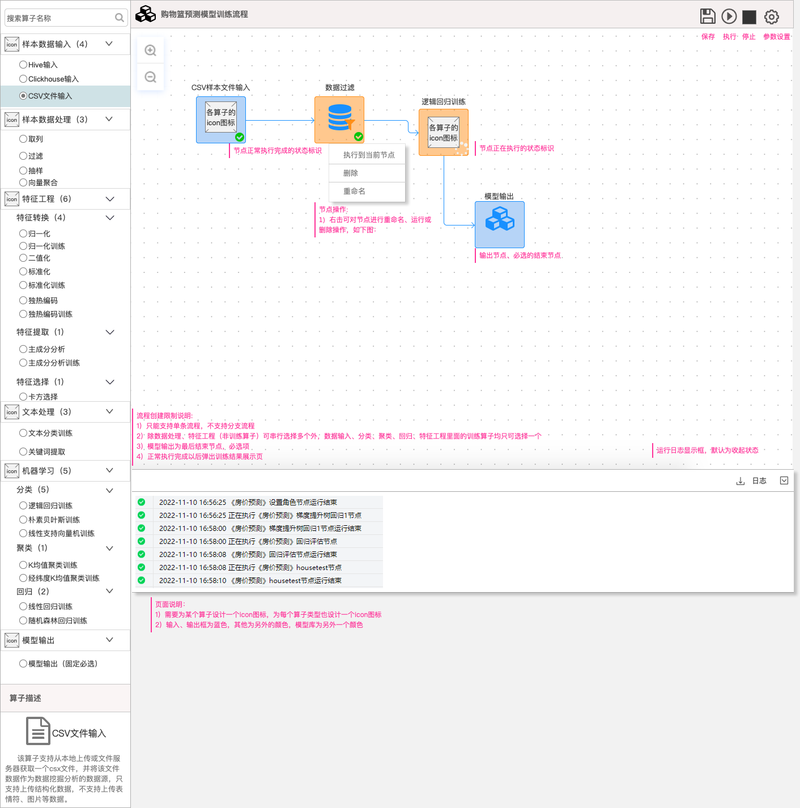
Task: Zoom in on the canvas
Action: [x=151, y=50]
